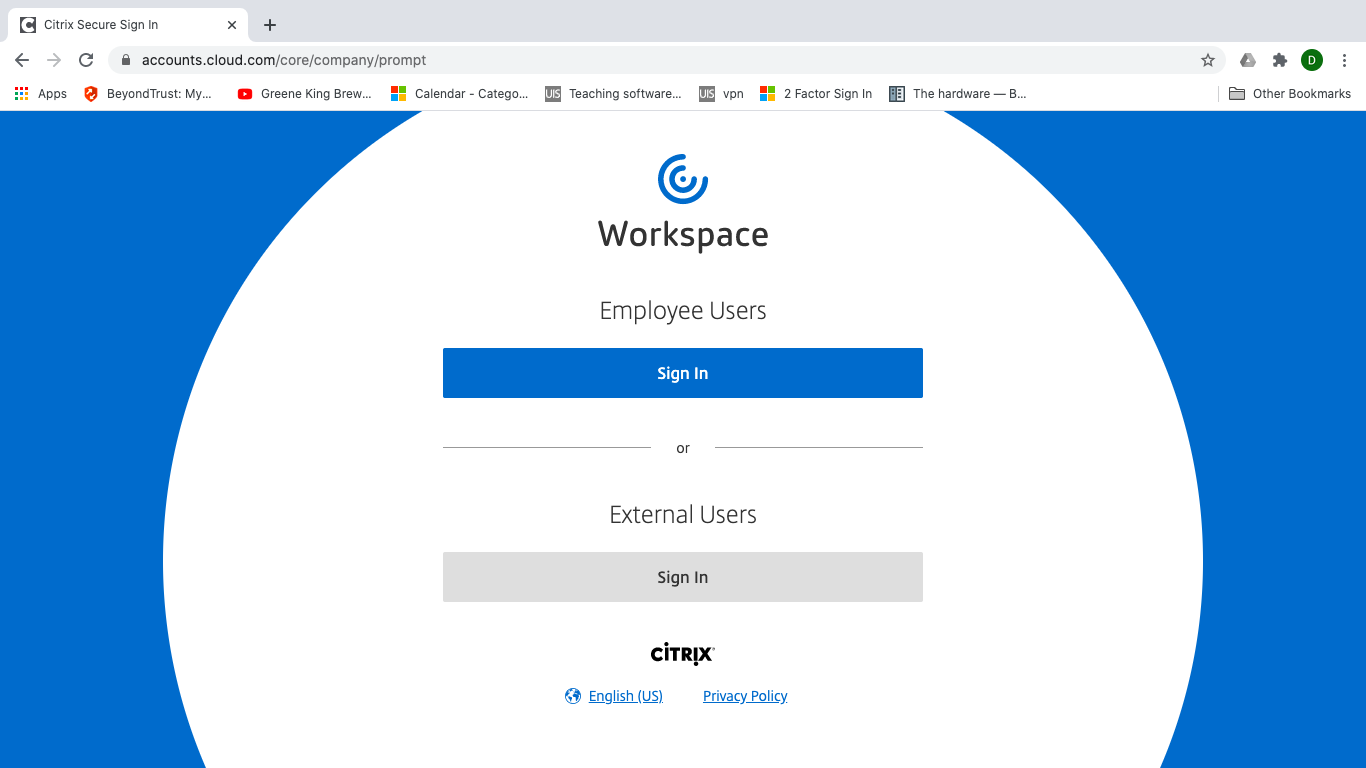Open the Calendar - Catego bookmark
The image size is (1366, 768).
pos(459,94)
